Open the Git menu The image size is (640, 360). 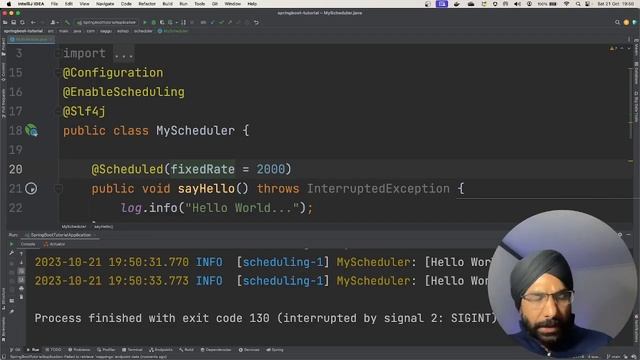coord(215,4)
